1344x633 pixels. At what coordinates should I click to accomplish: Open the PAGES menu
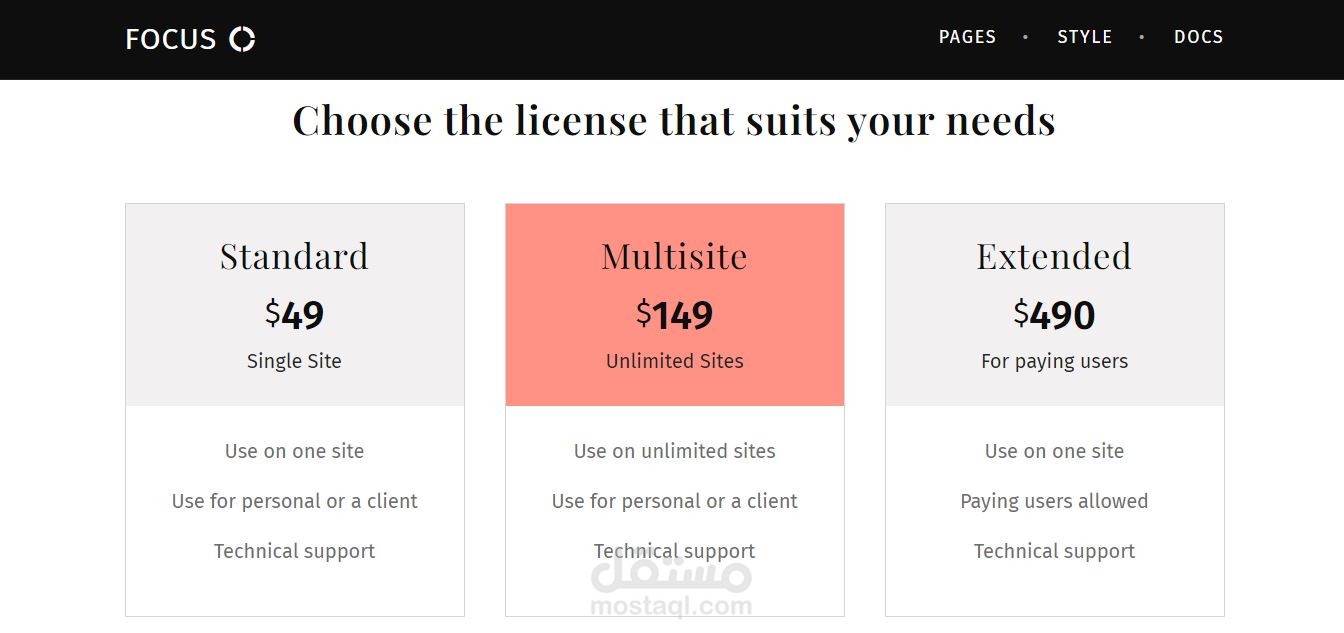pos(967,37)
